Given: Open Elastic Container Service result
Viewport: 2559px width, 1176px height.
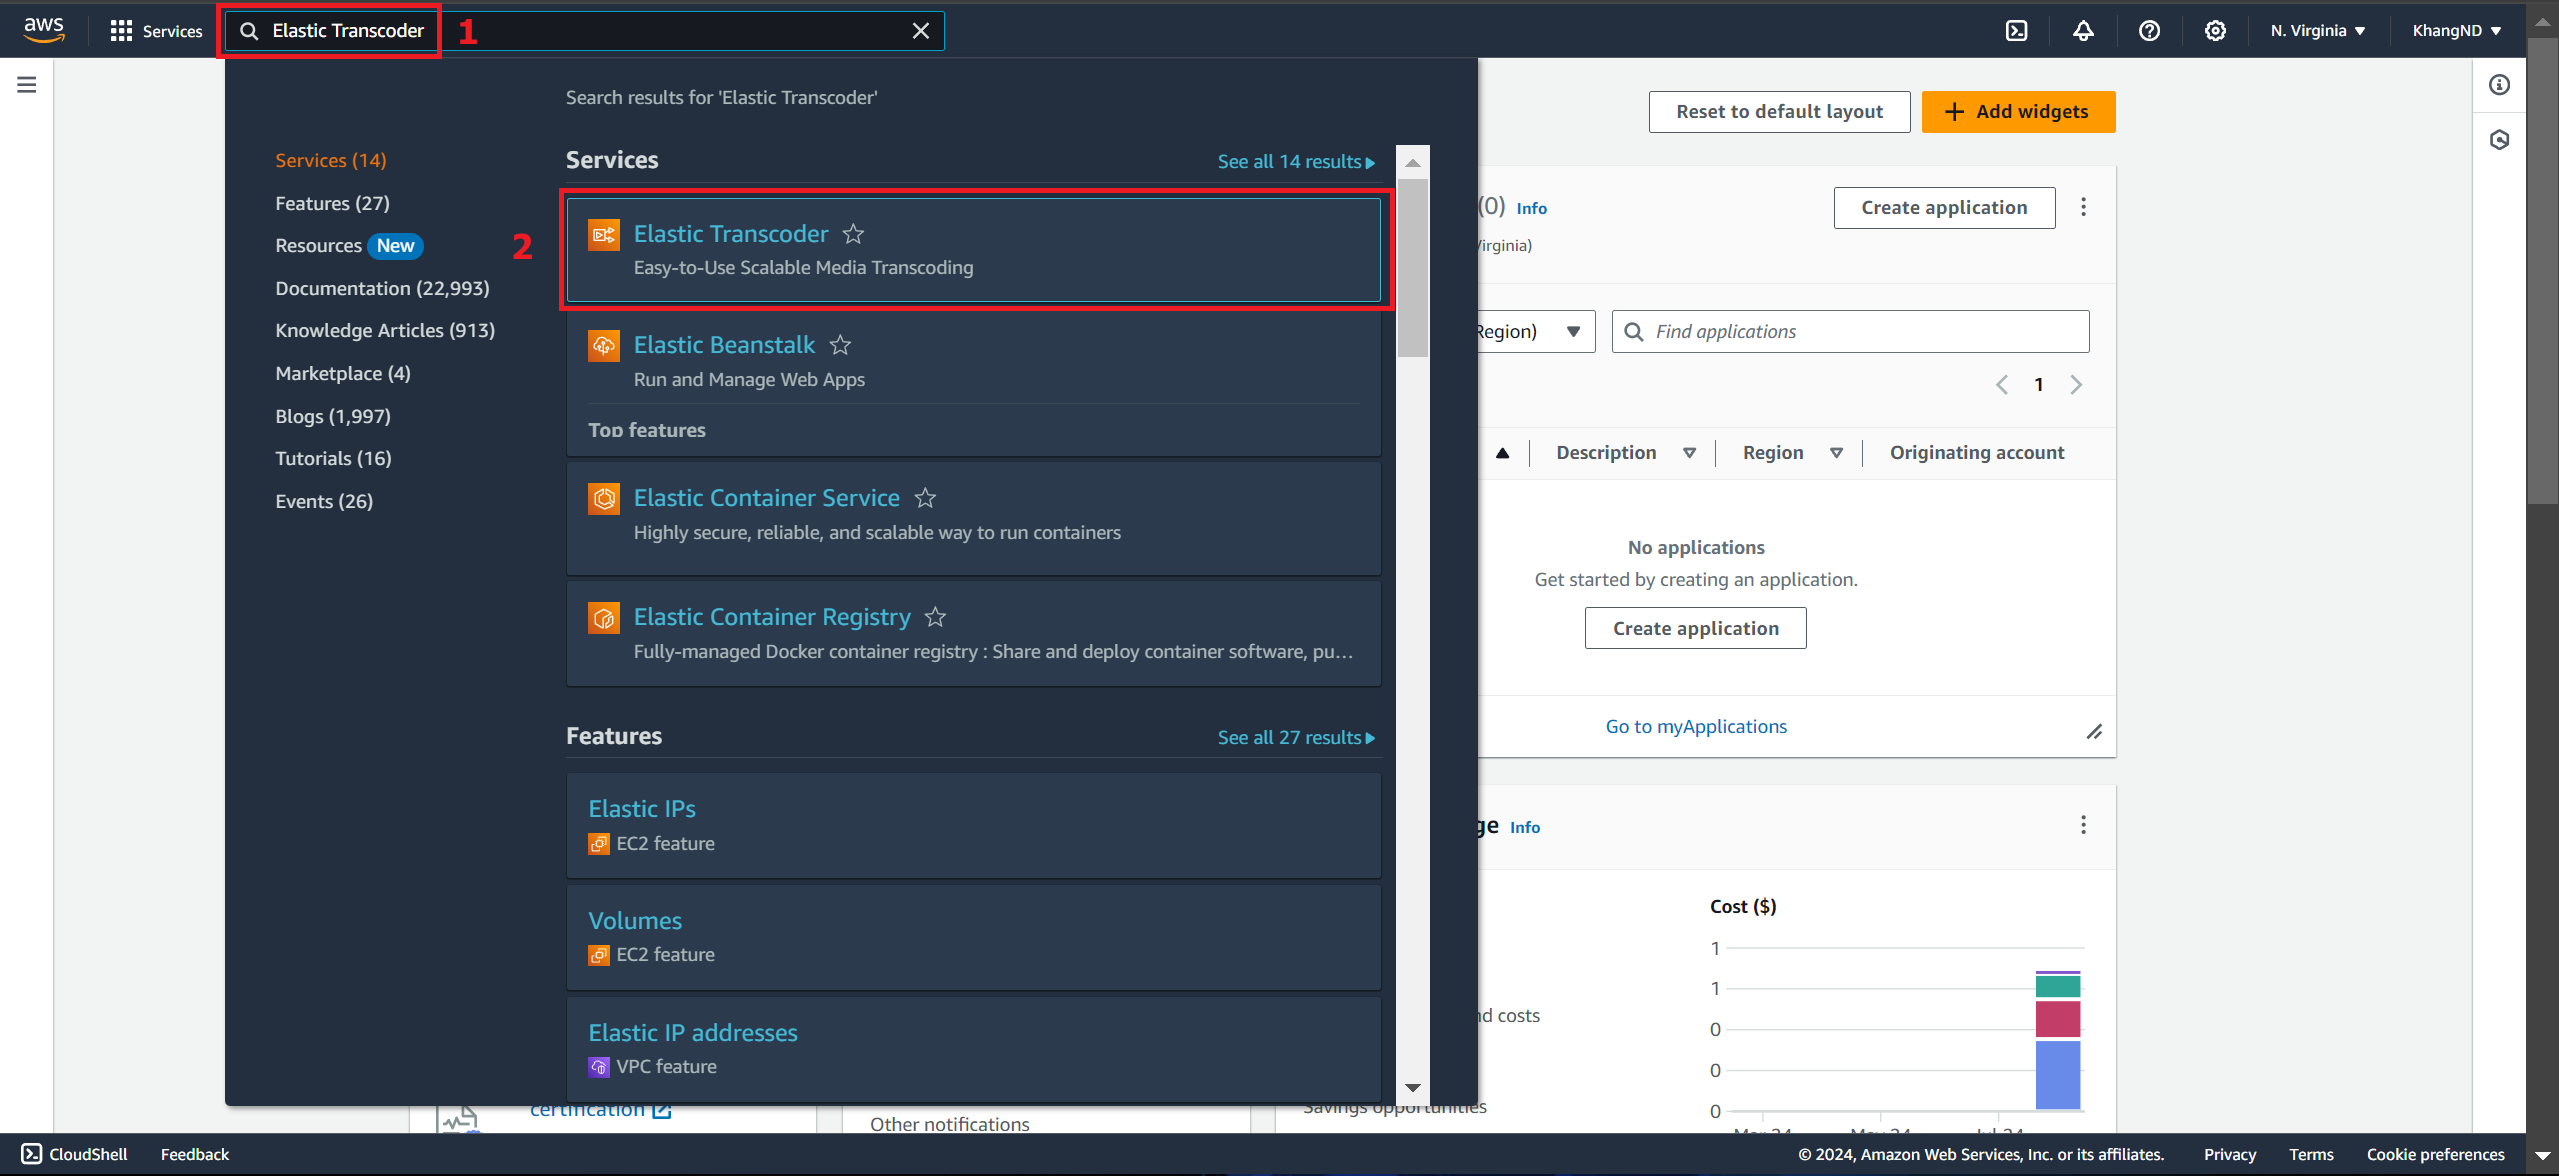Looking at the screenshot, I should pos(767,498).
